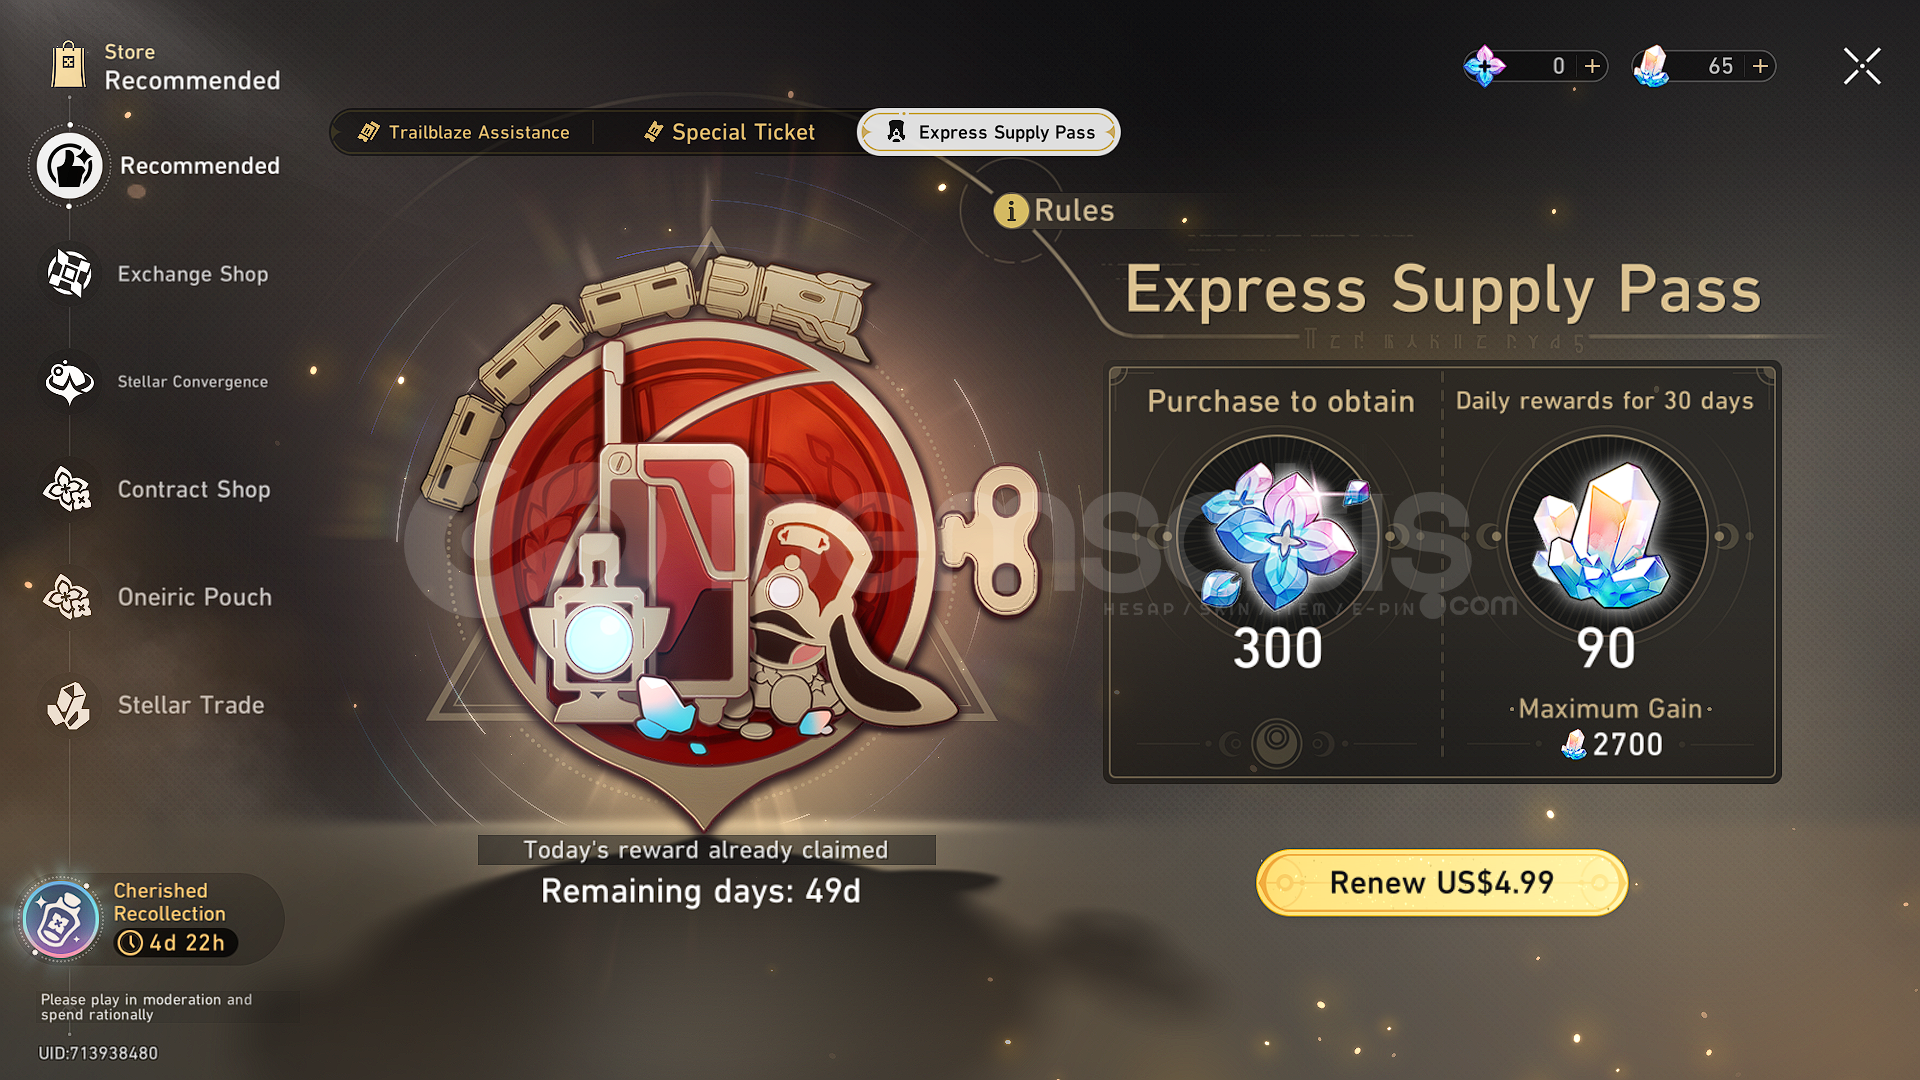
Task: Open Cherished Recollection event icon
Action: point(61,919)
